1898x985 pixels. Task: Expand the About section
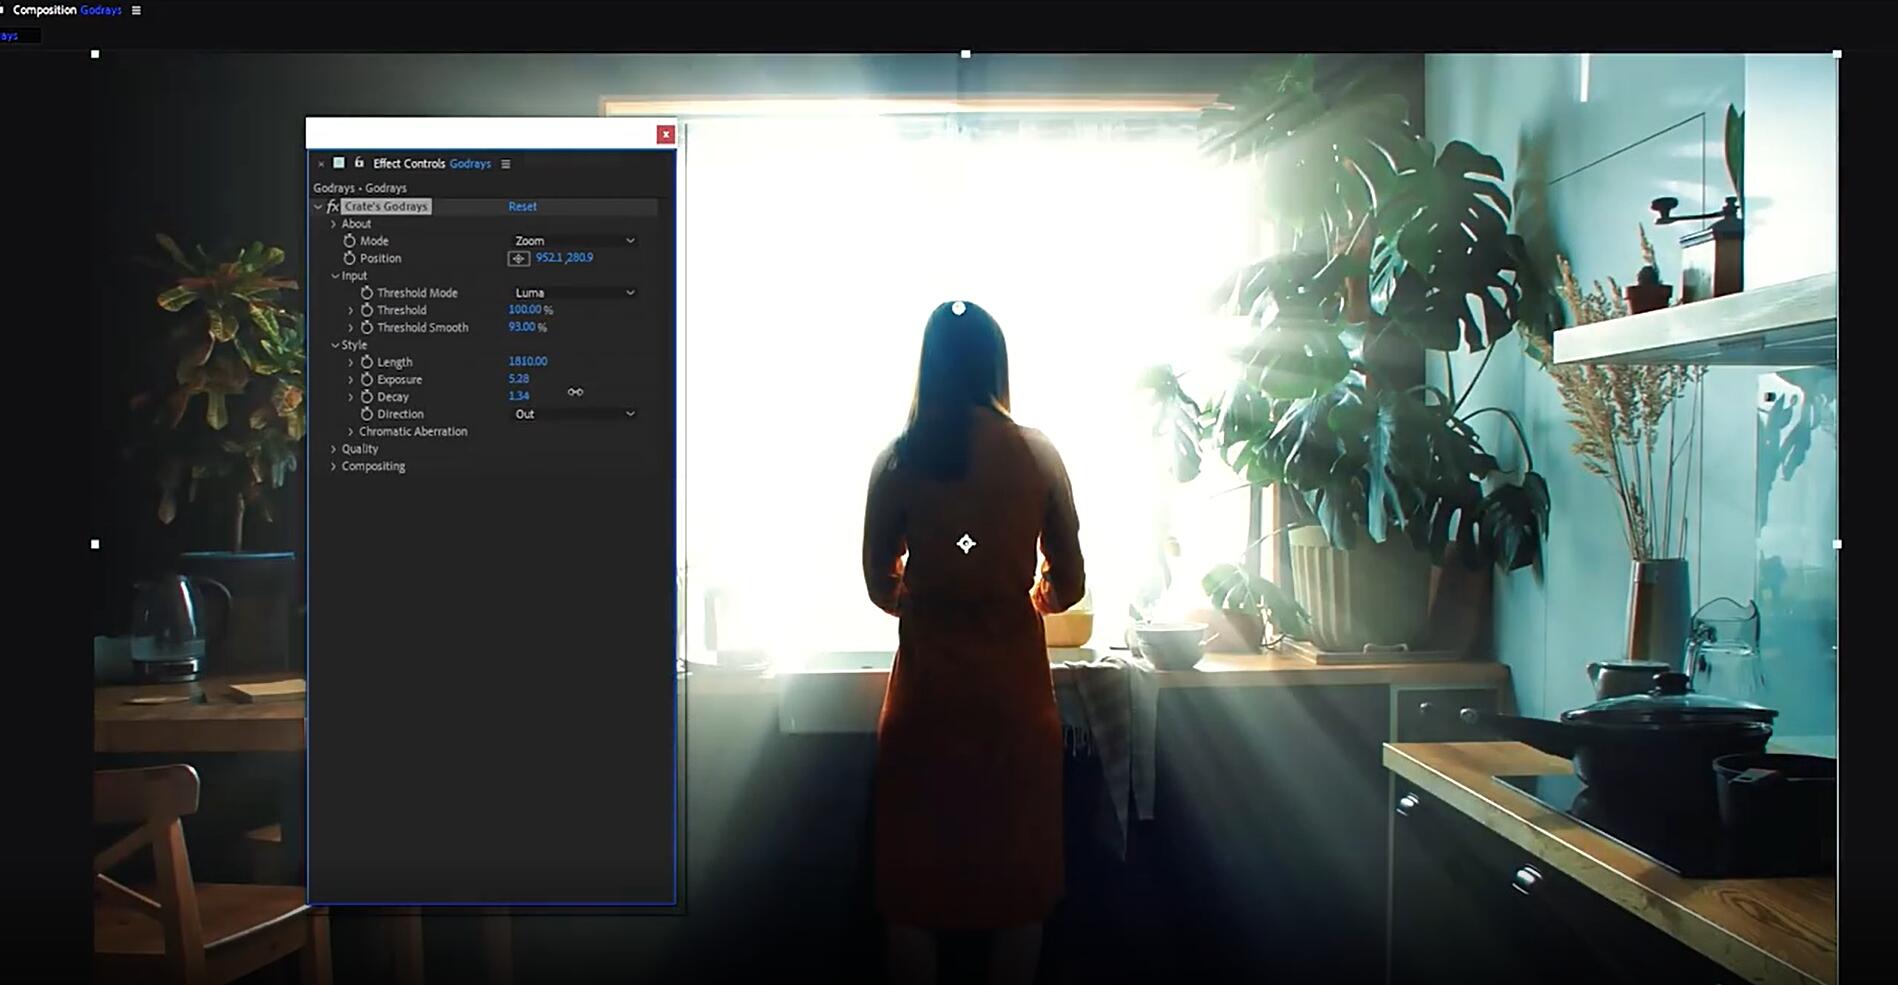point(334,224)
